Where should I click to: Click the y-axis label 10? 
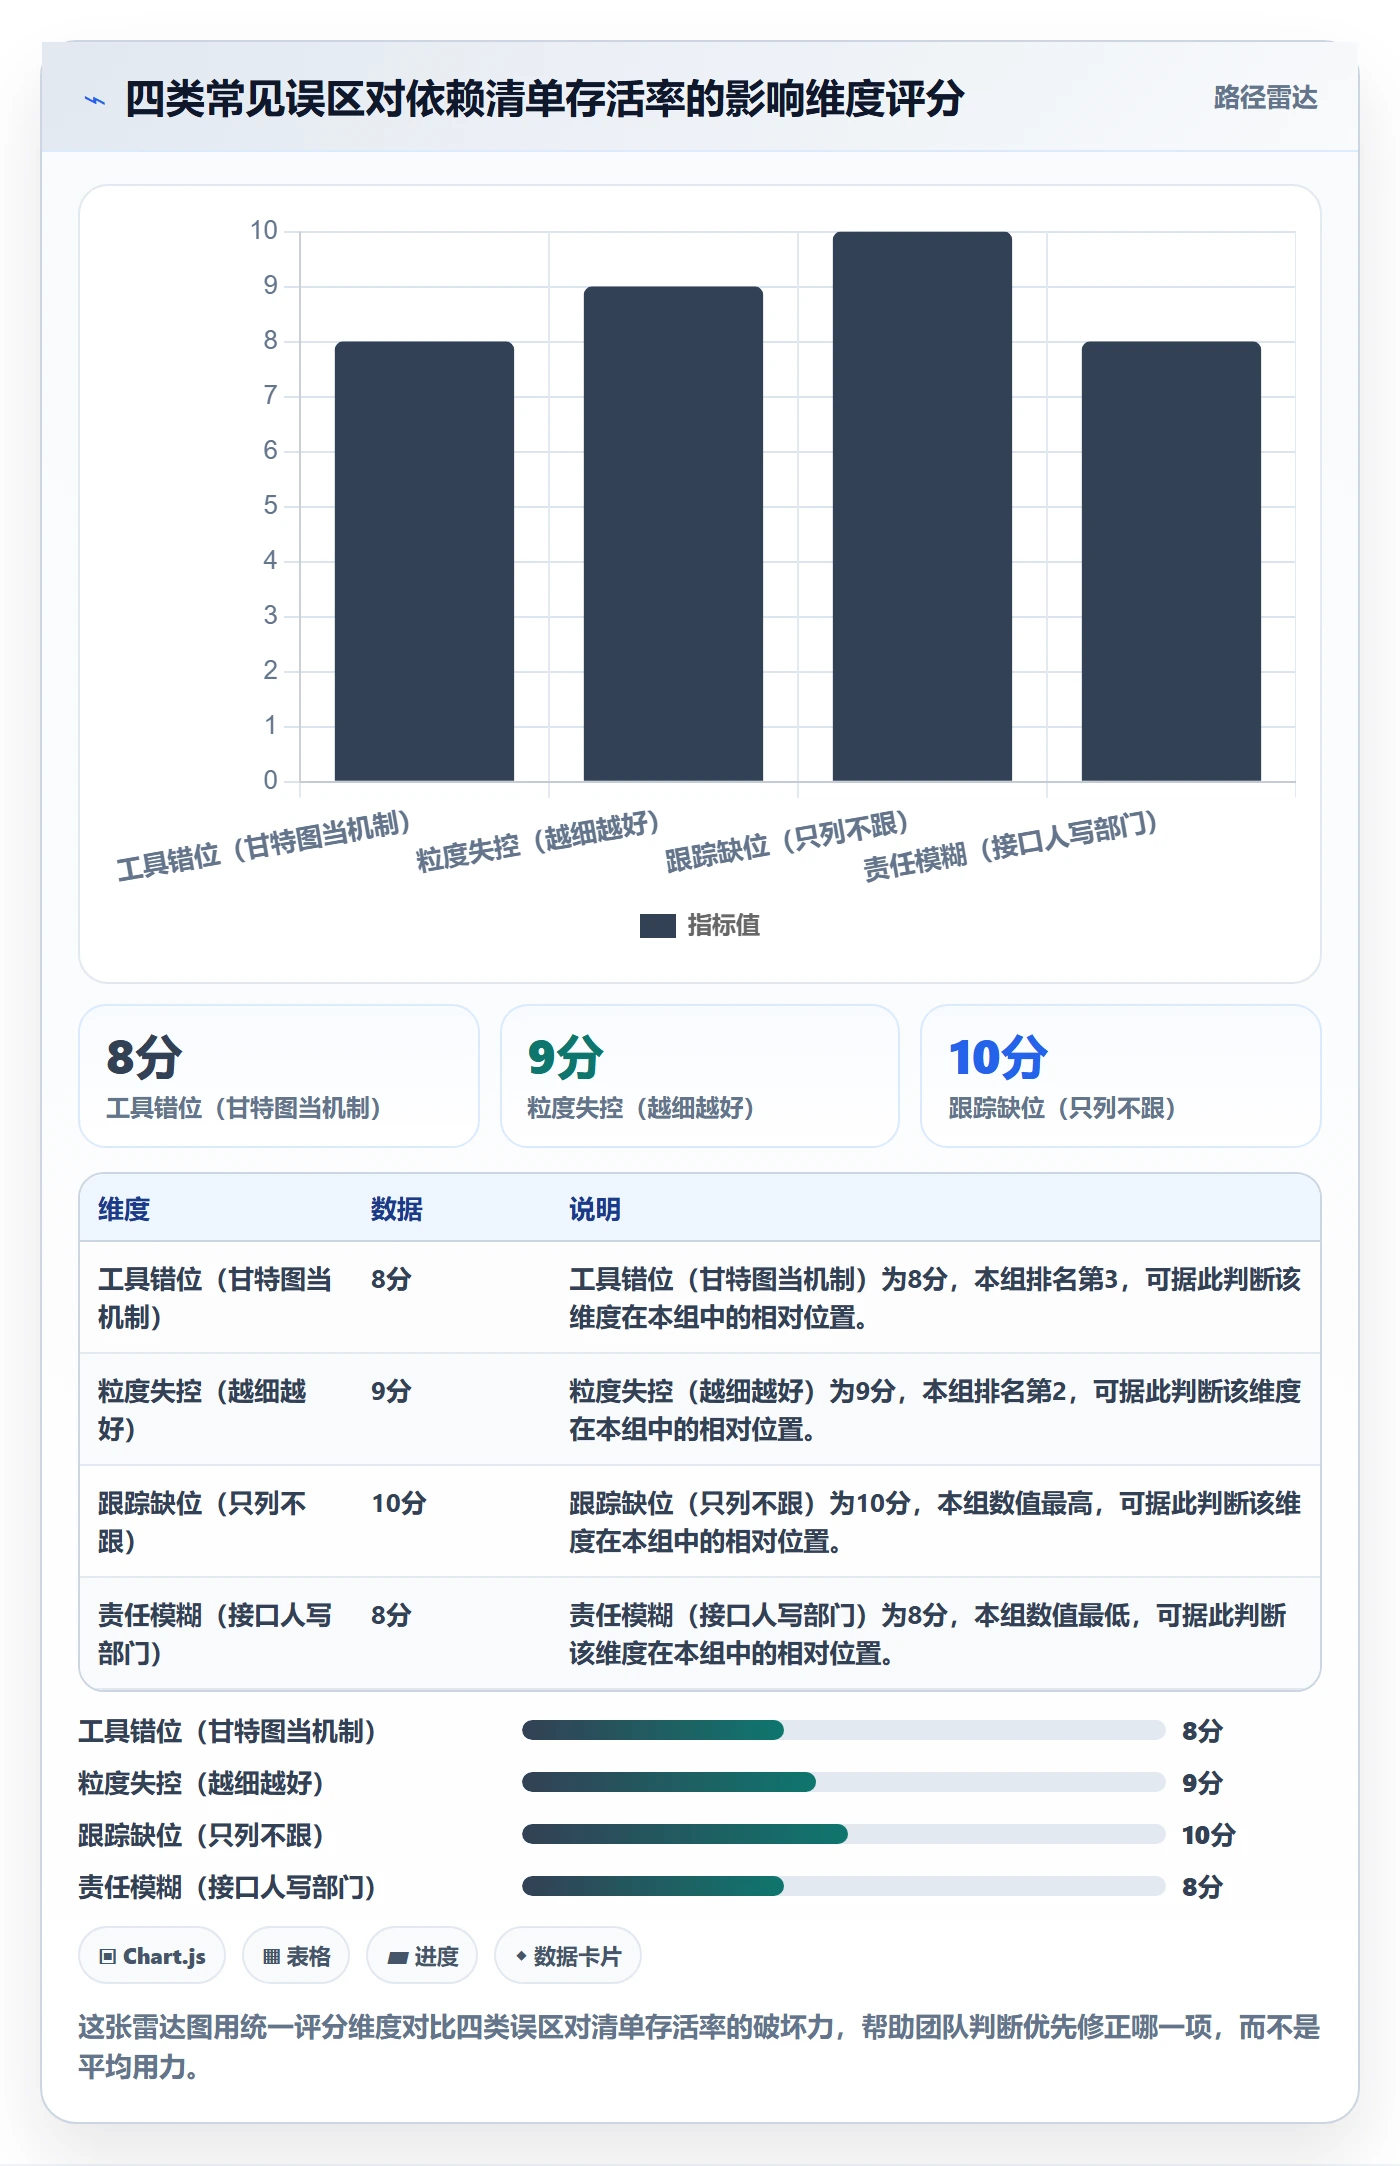pos(264,231)
